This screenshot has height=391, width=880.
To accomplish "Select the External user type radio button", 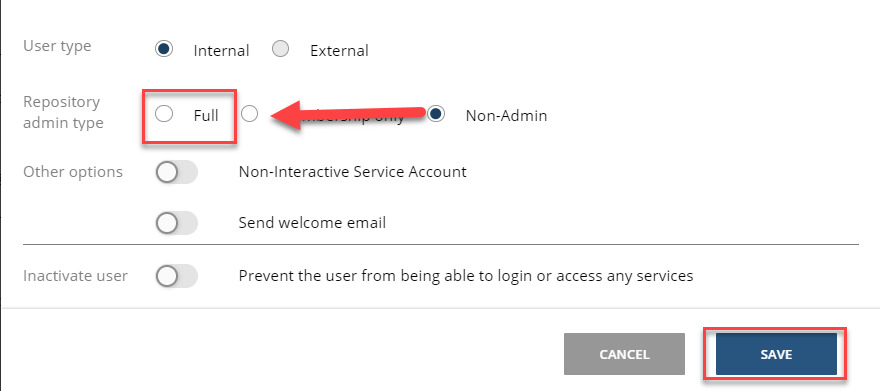I will 280,49.
